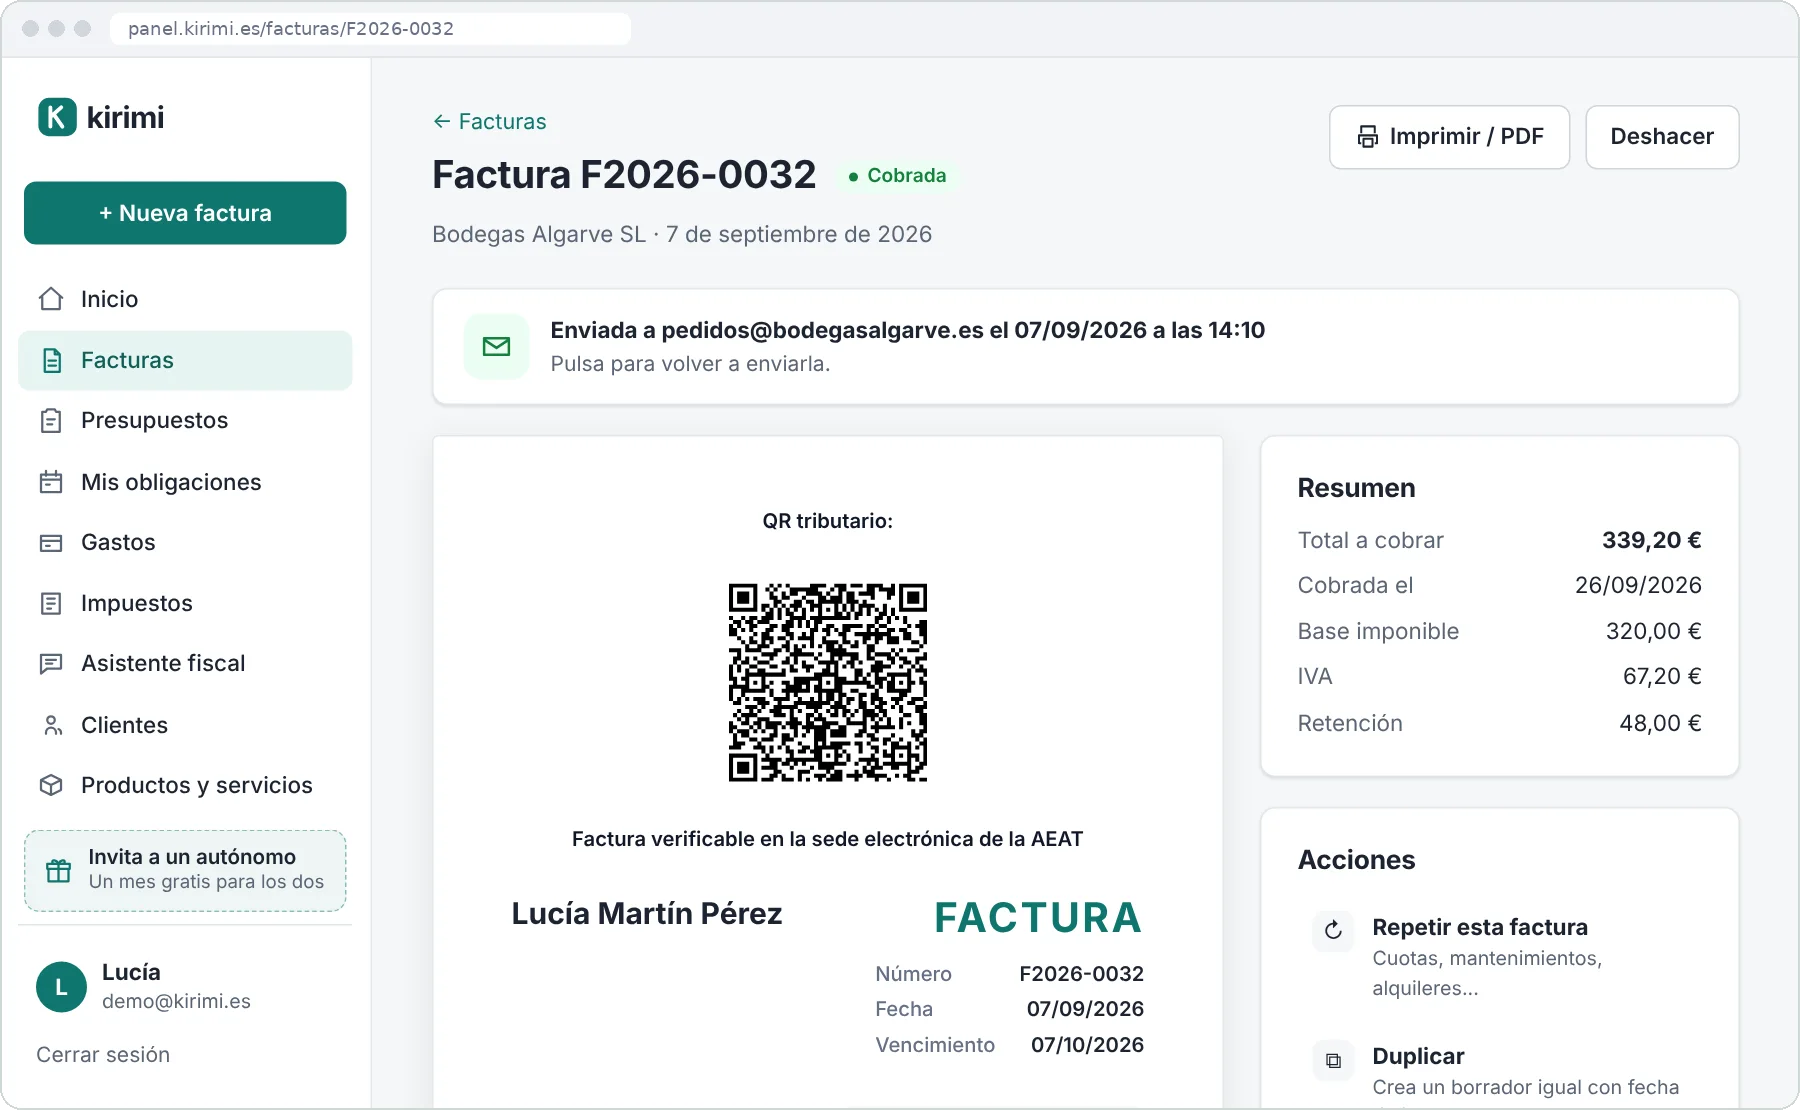Viewport: 1800px width, 1110px height.
Task: Click the tax QR code
Action: (828, 682)
